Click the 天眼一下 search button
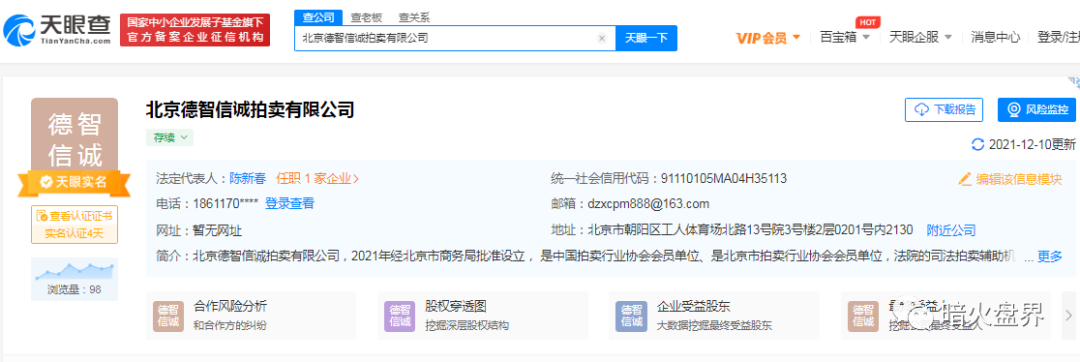1080x362 pixels. pos(646,39)
